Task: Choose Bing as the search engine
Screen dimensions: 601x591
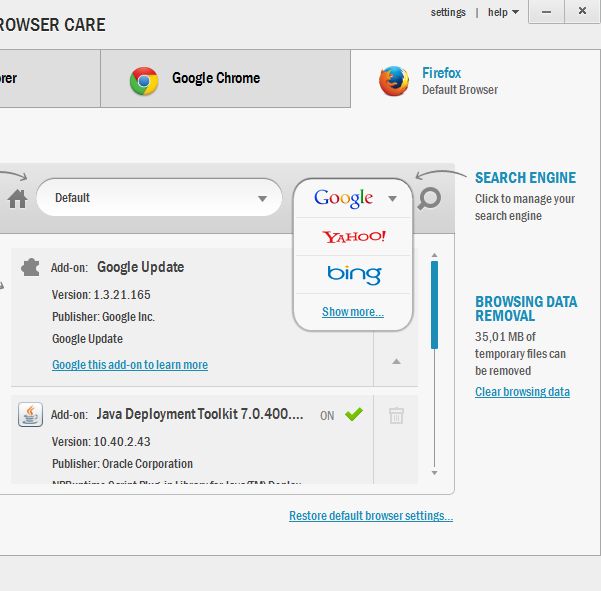Action: pos(354,274)
